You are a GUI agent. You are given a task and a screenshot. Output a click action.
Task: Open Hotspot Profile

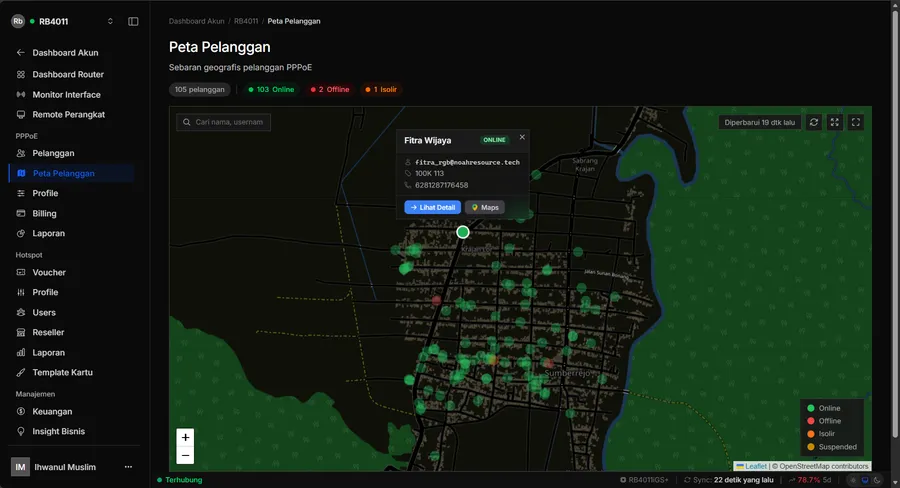pos(72,292)
